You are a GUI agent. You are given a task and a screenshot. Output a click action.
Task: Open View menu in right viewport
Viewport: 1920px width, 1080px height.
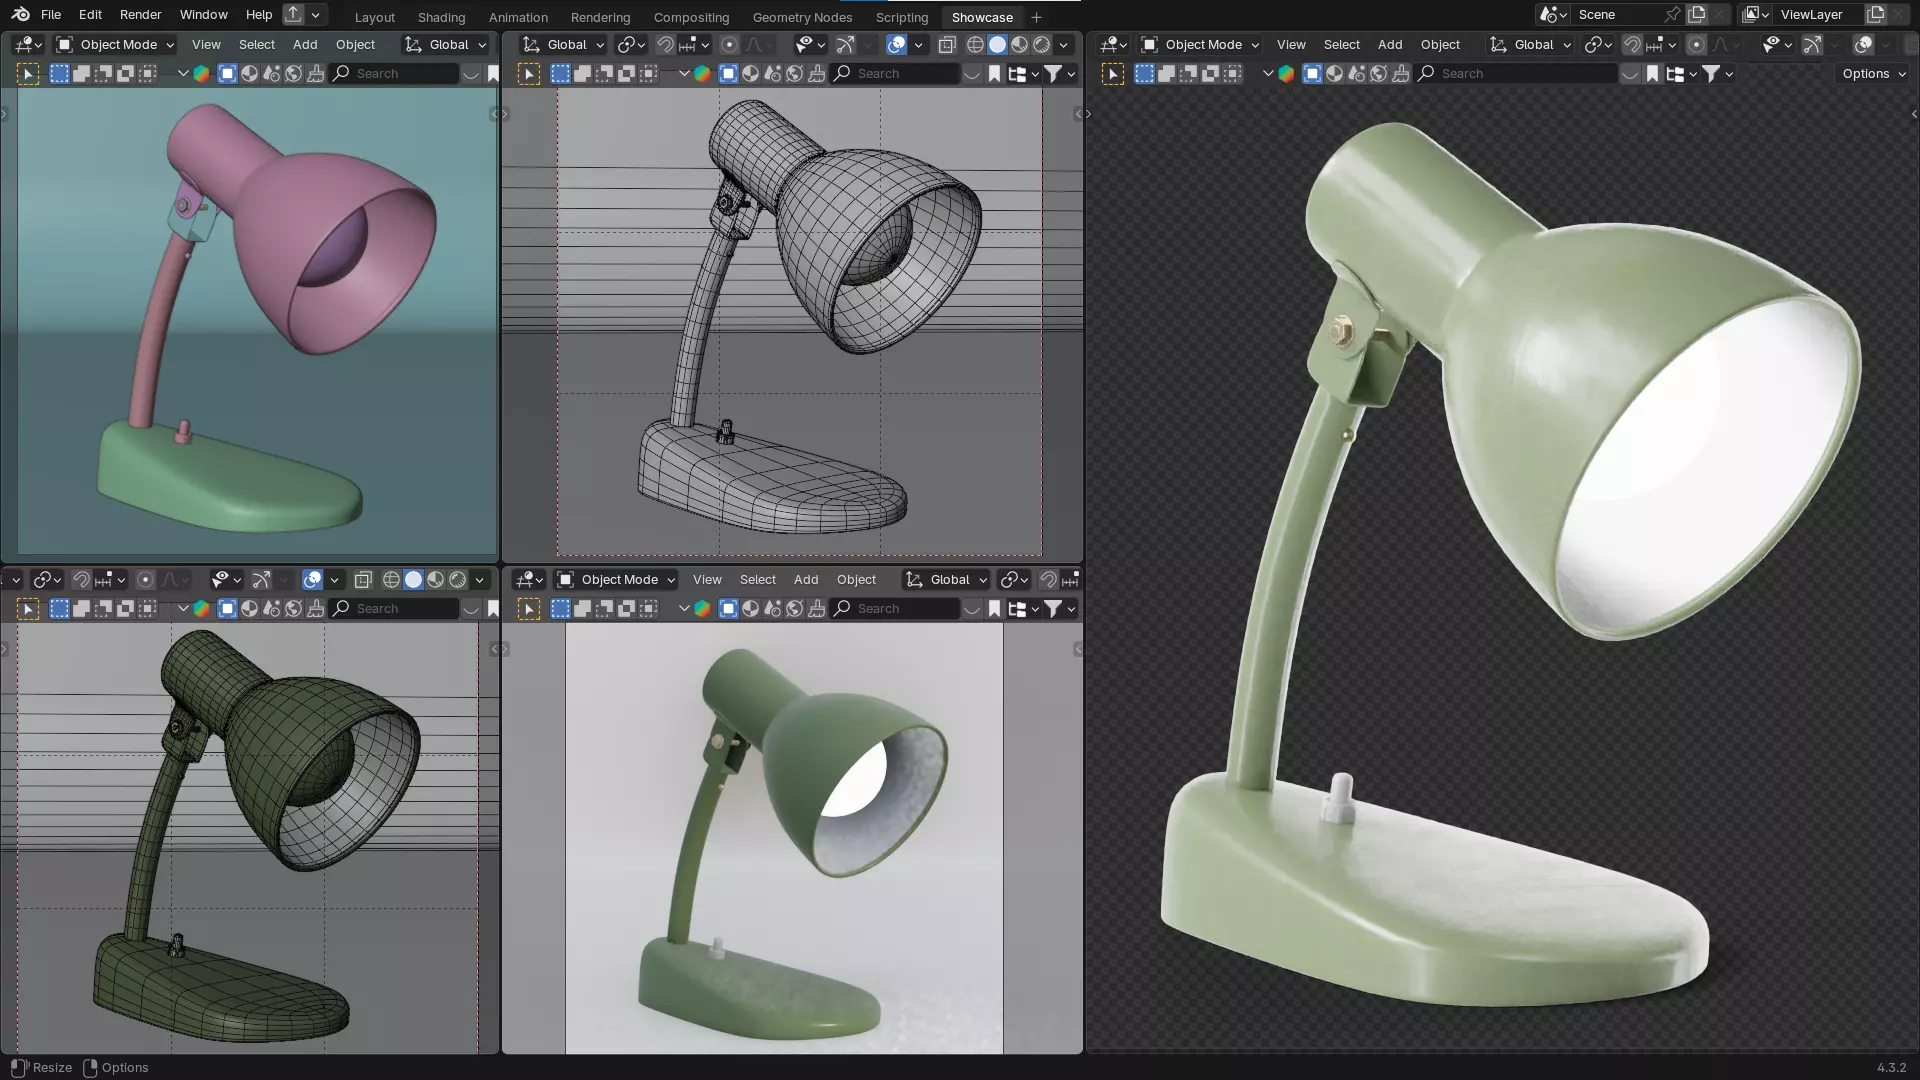(1291, 44)
